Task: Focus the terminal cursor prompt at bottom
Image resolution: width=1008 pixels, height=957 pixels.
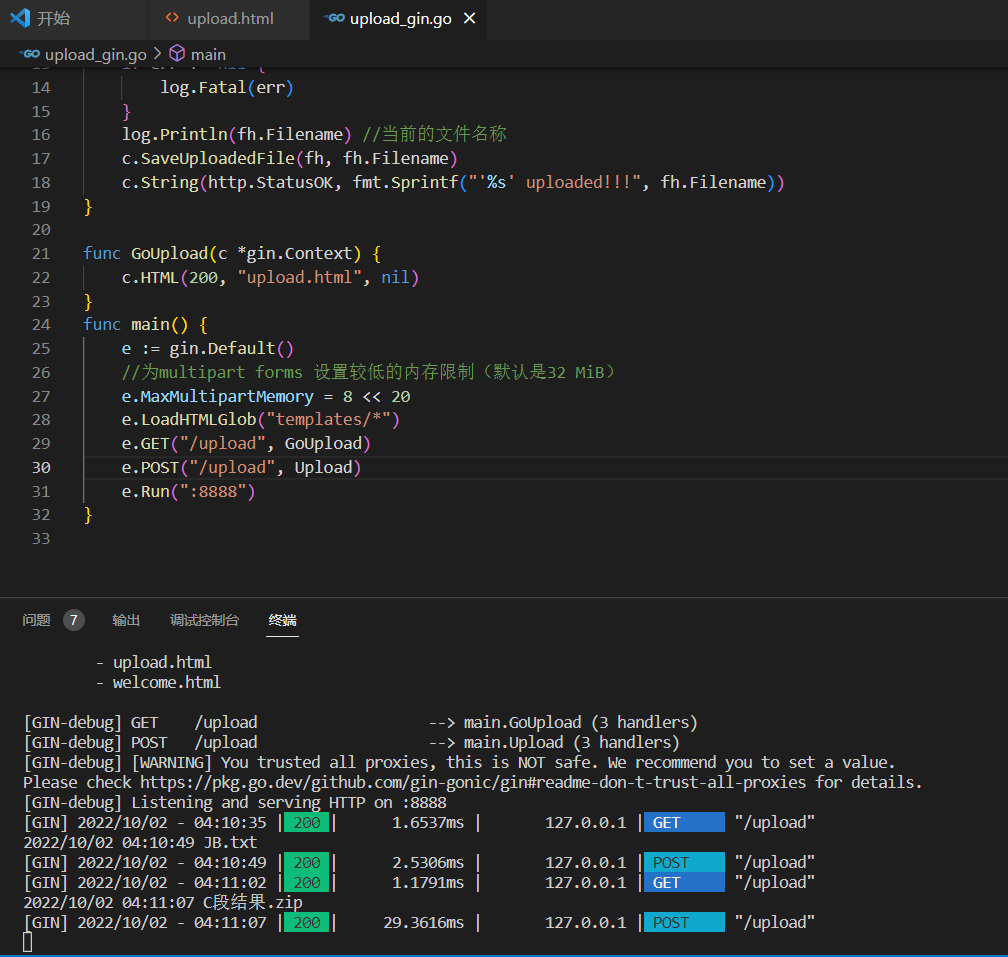Action: point(28,941)
